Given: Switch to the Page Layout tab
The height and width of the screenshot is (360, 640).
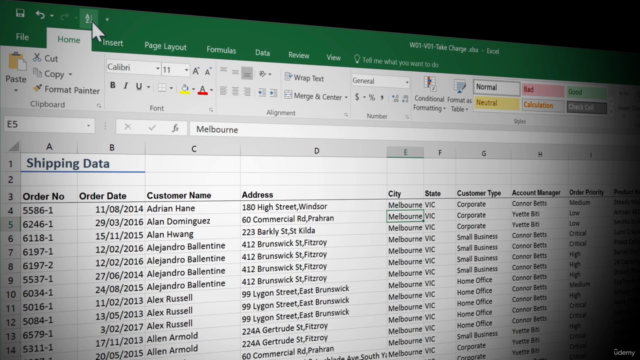Looking at the screenshot, I should 165,46.
